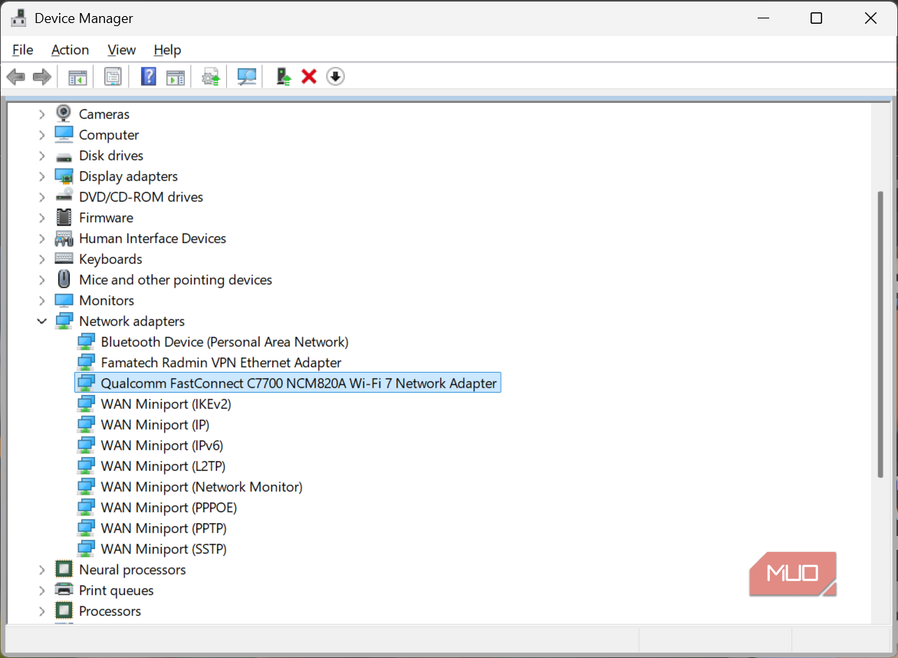Click the Device Manager title bar icon
This screenshot has height=658, width=898.
tap(18, 18)
